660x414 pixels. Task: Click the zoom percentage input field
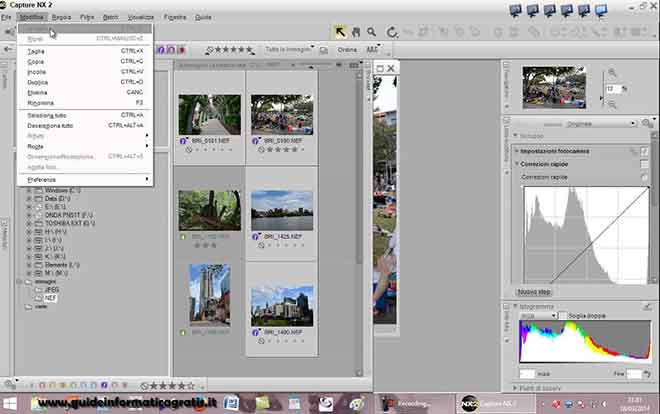(x=613, y=89)
